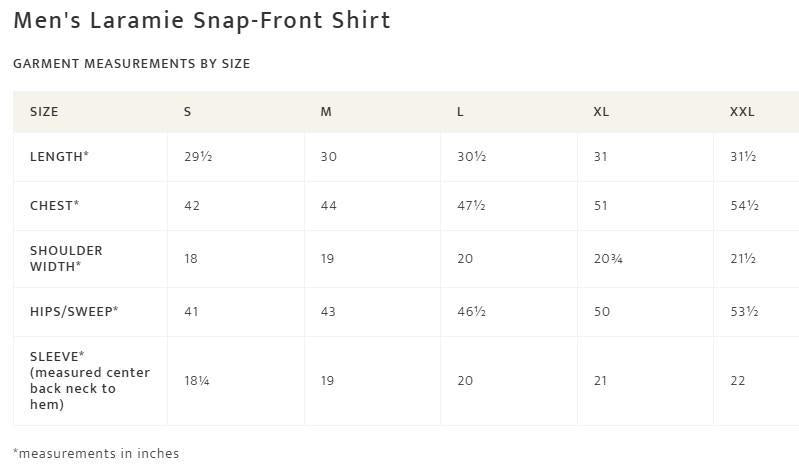Click the SIZE column header
799x473 pixels.
pyautogui.click(x=44, y=112)
